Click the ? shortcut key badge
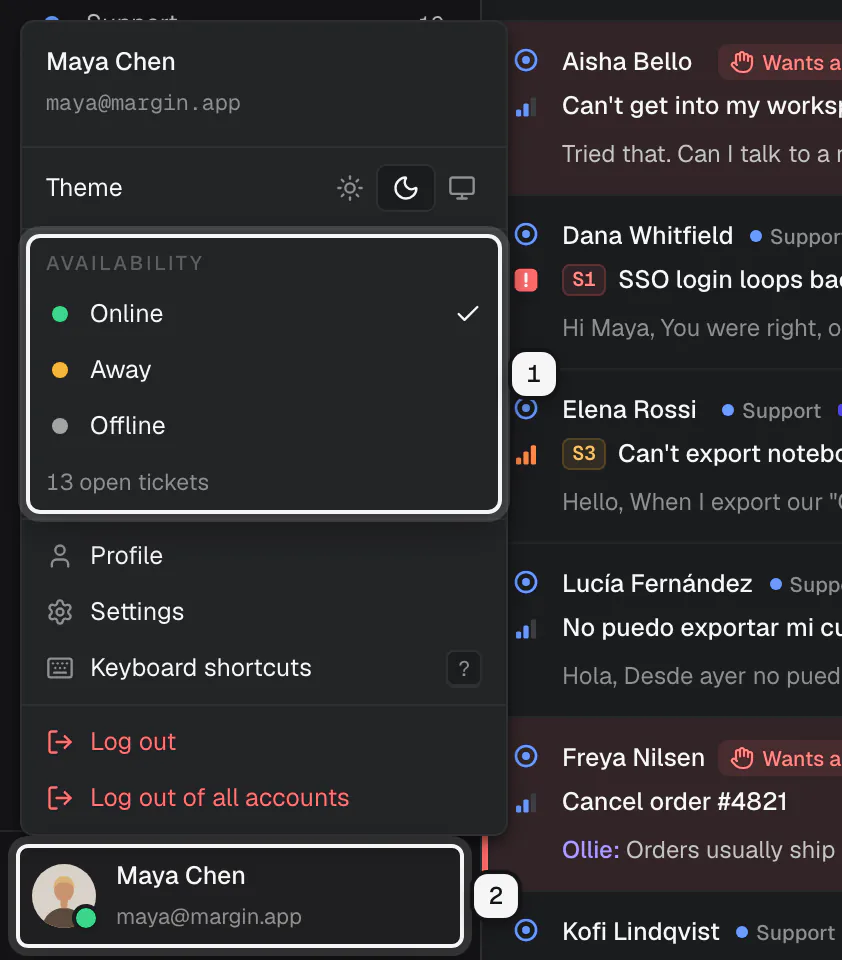This screenshot has width=842, height=960. coord(464,668)
